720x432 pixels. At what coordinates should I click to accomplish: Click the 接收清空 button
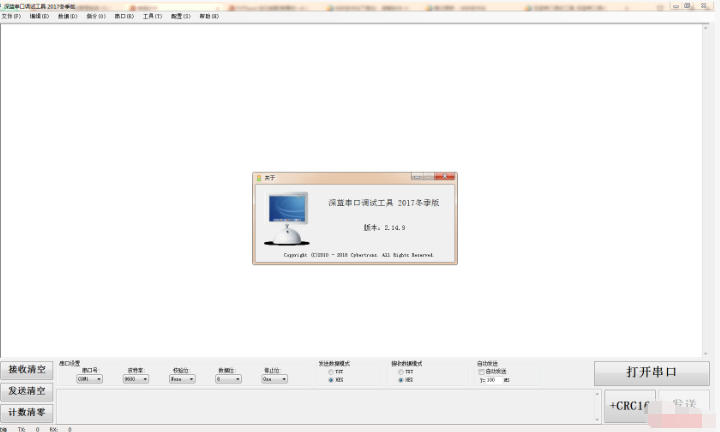click(27, 370)
